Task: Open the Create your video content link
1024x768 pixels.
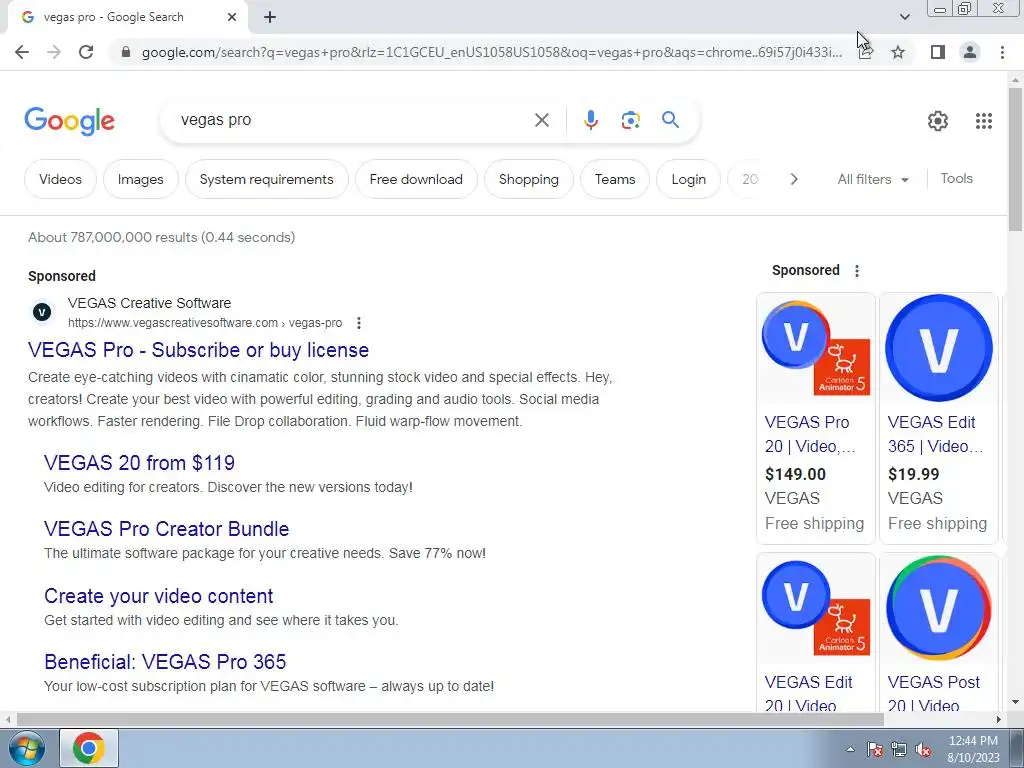Action: (x=159, y=596)
